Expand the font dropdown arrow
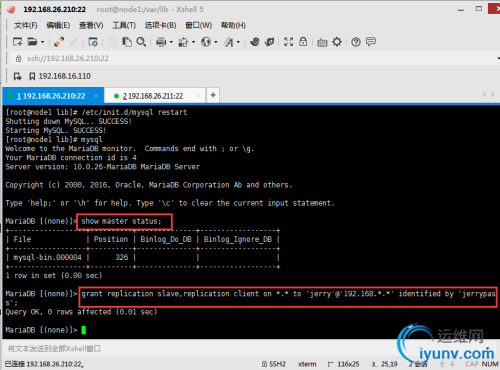Viewport: 500px width, 370px height. 238,42
